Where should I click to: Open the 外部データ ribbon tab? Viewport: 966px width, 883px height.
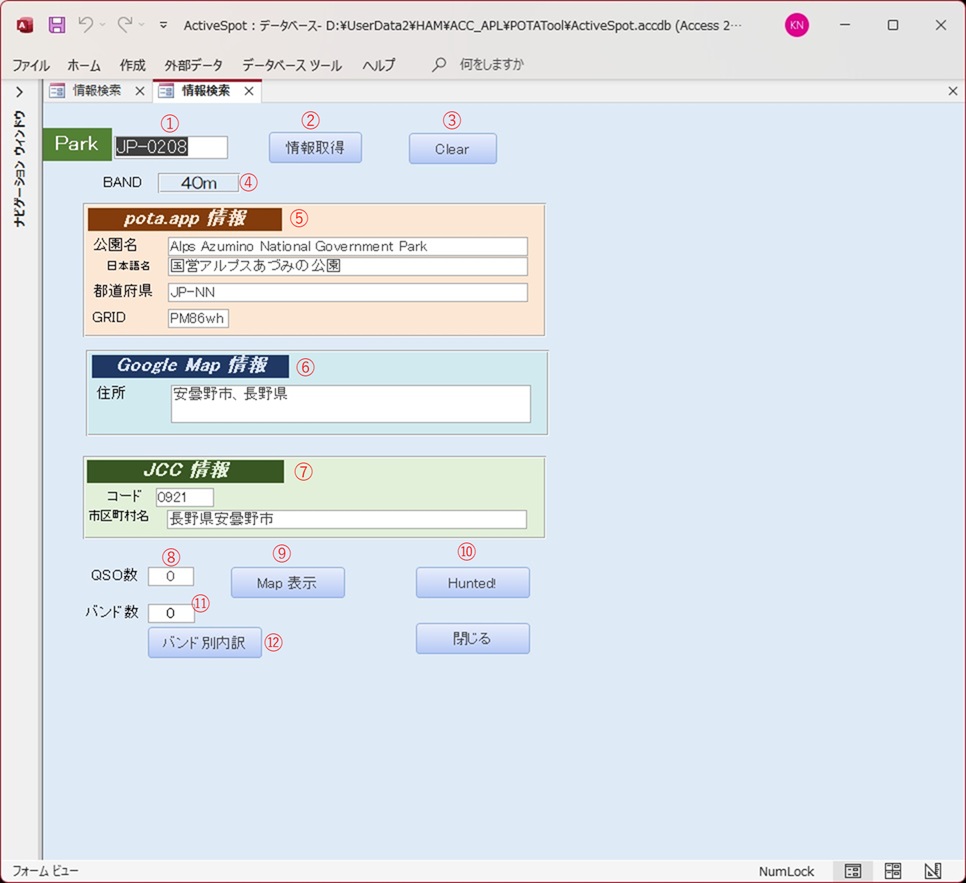click(194, 65)
